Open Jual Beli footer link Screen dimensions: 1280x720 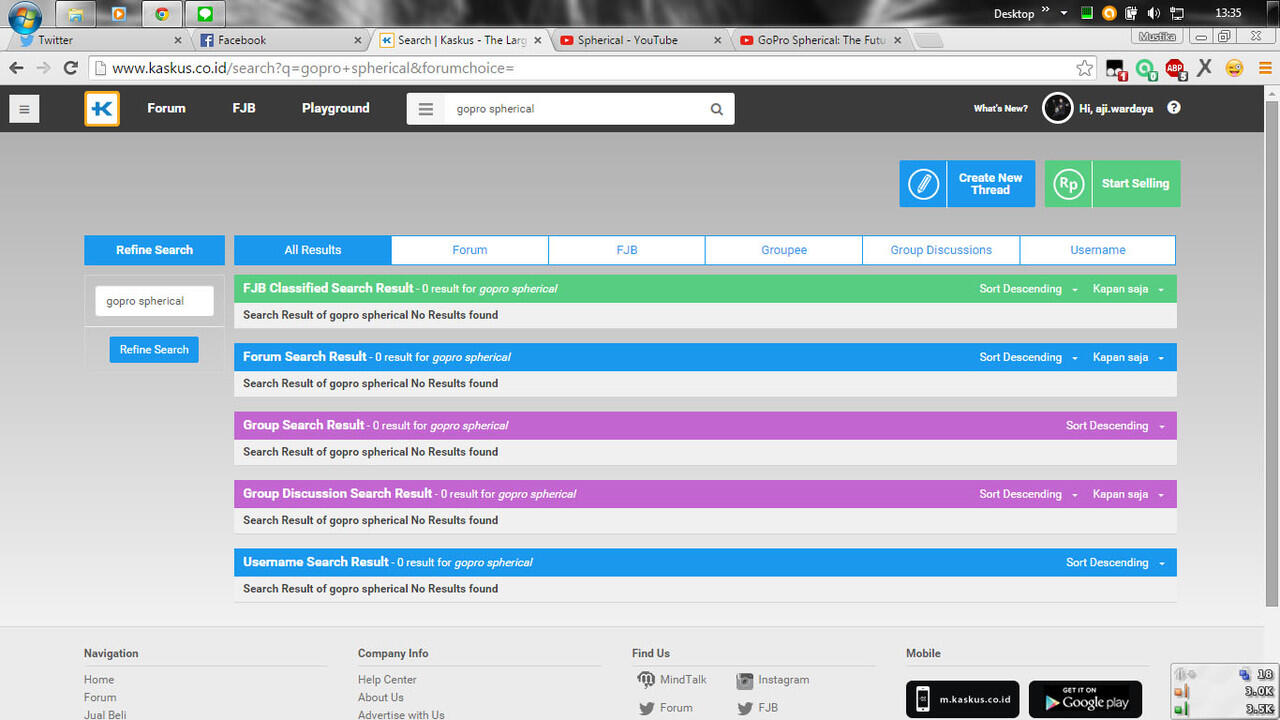pos(105,714)
